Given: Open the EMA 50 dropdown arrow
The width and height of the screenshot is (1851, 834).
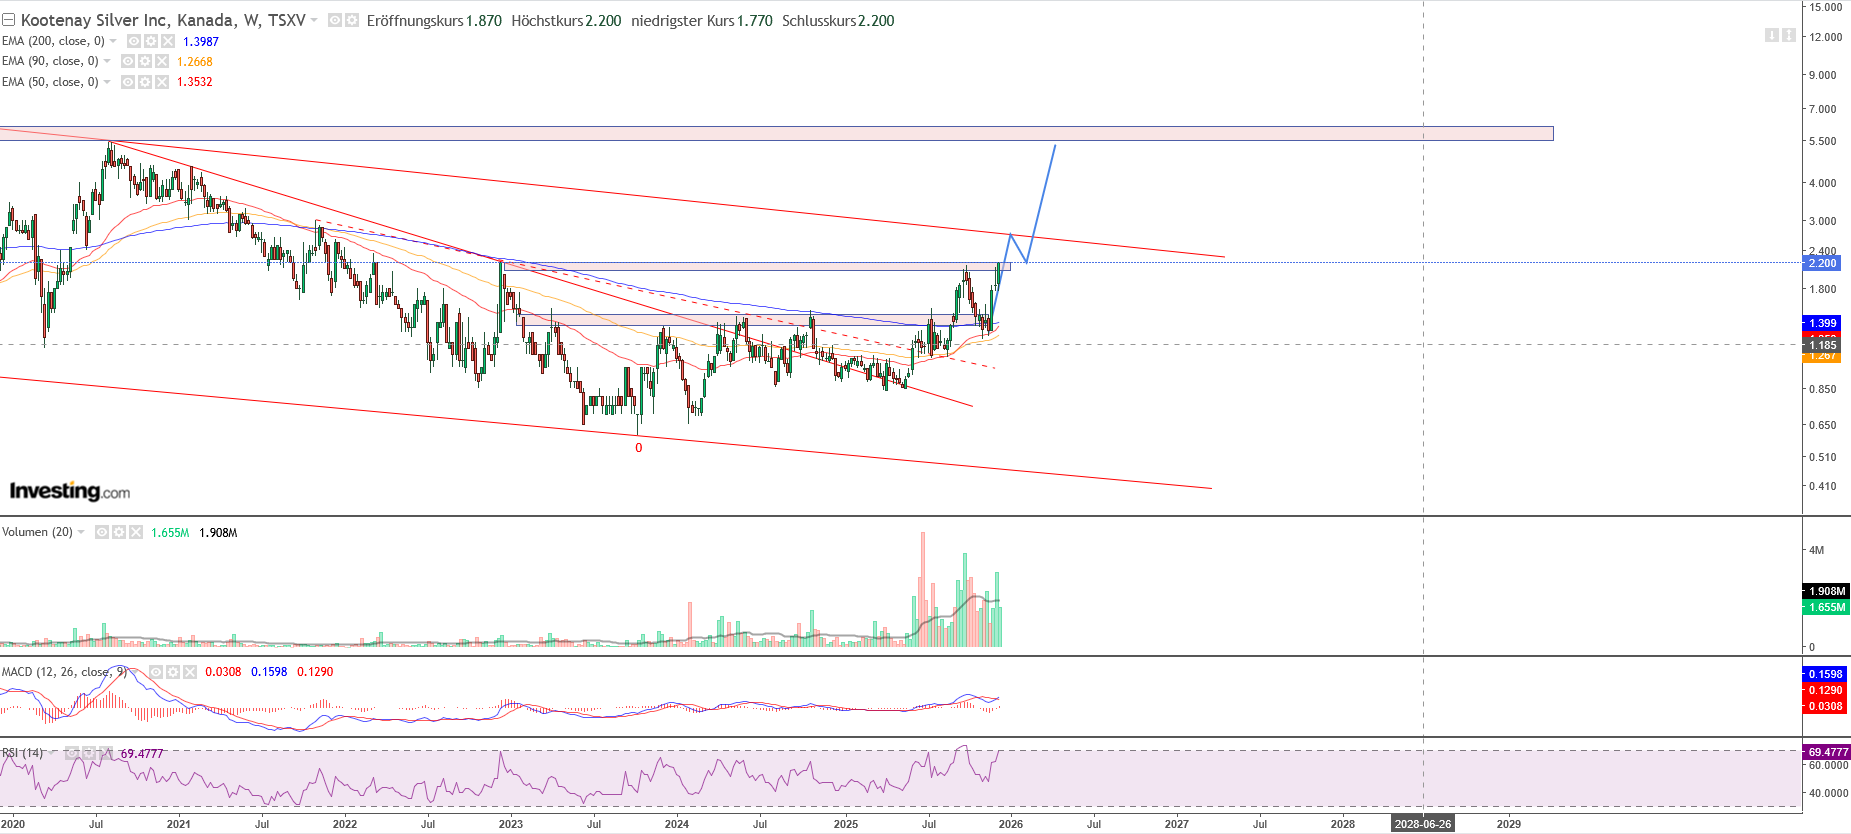Looking at the screenshot, I should [107, 82].
